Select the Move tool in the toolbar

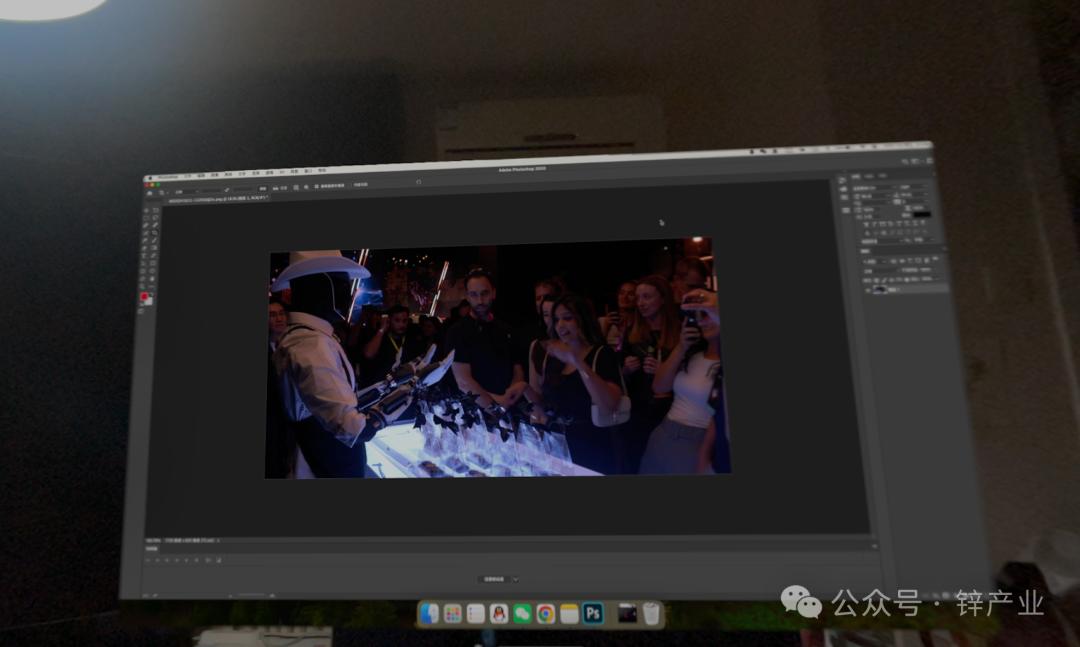tap(146, 210)
